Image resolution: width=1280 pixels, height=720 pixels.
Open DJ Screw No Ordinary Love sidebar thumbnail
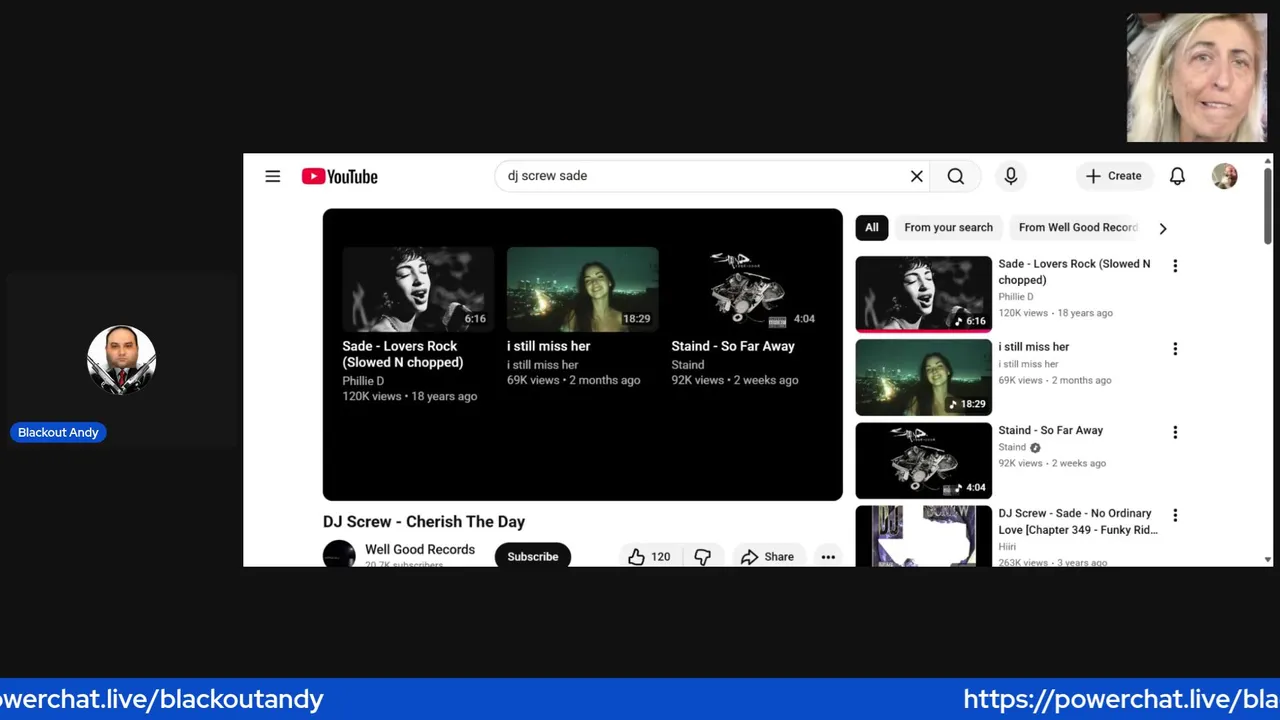point(924,536)
